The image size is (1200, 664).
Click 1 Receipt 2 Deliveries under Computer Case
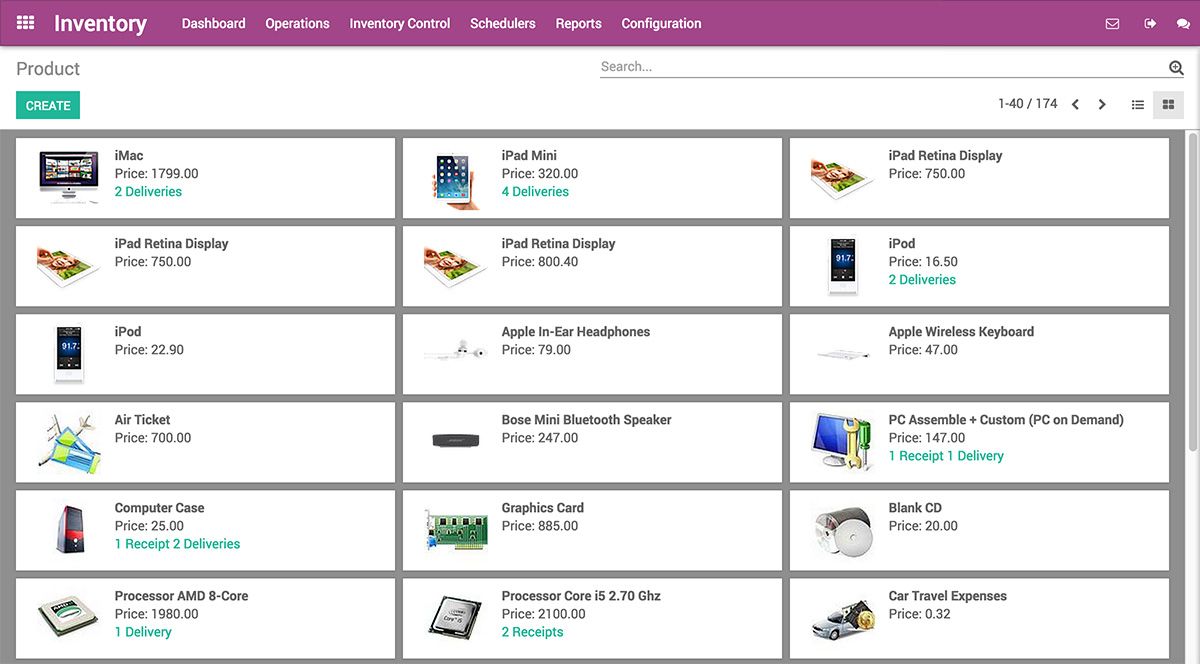(177, 544)
